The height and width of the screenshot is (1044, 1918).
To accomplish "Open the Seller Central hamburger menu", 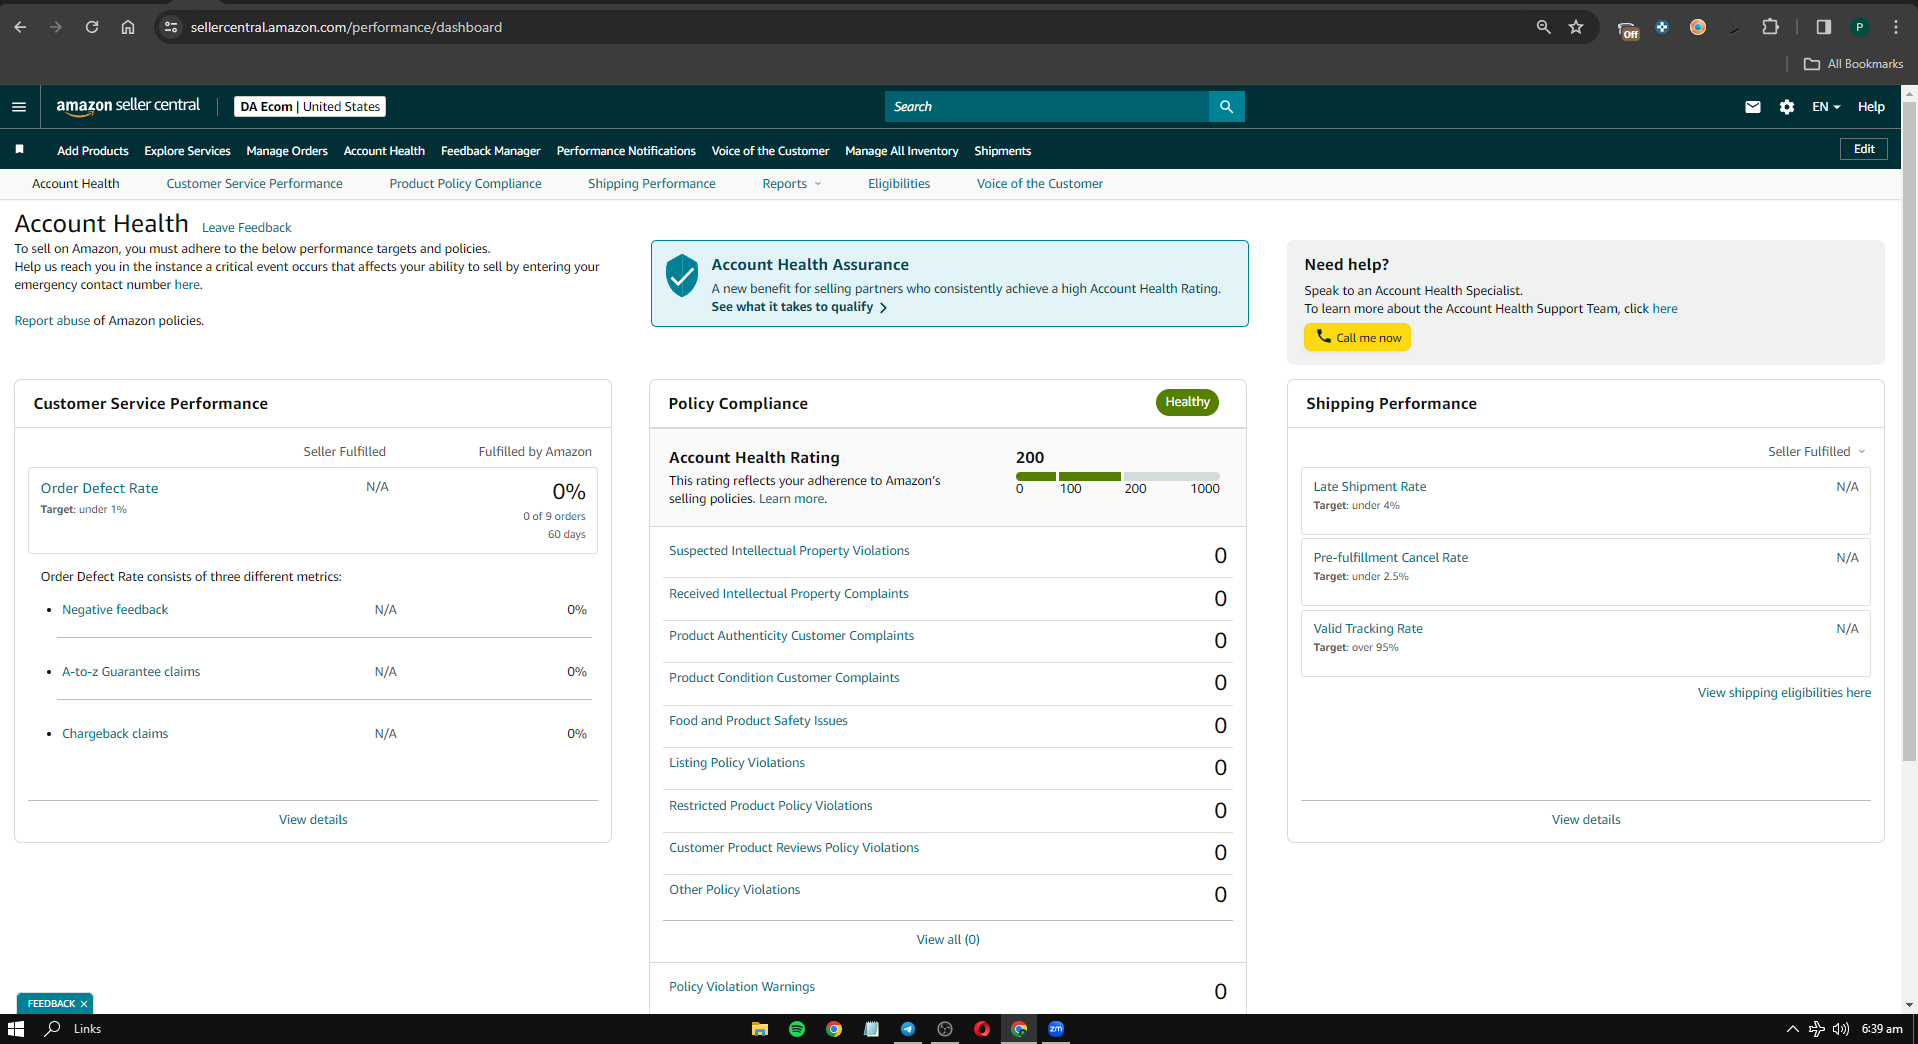I will pos(19,107).
